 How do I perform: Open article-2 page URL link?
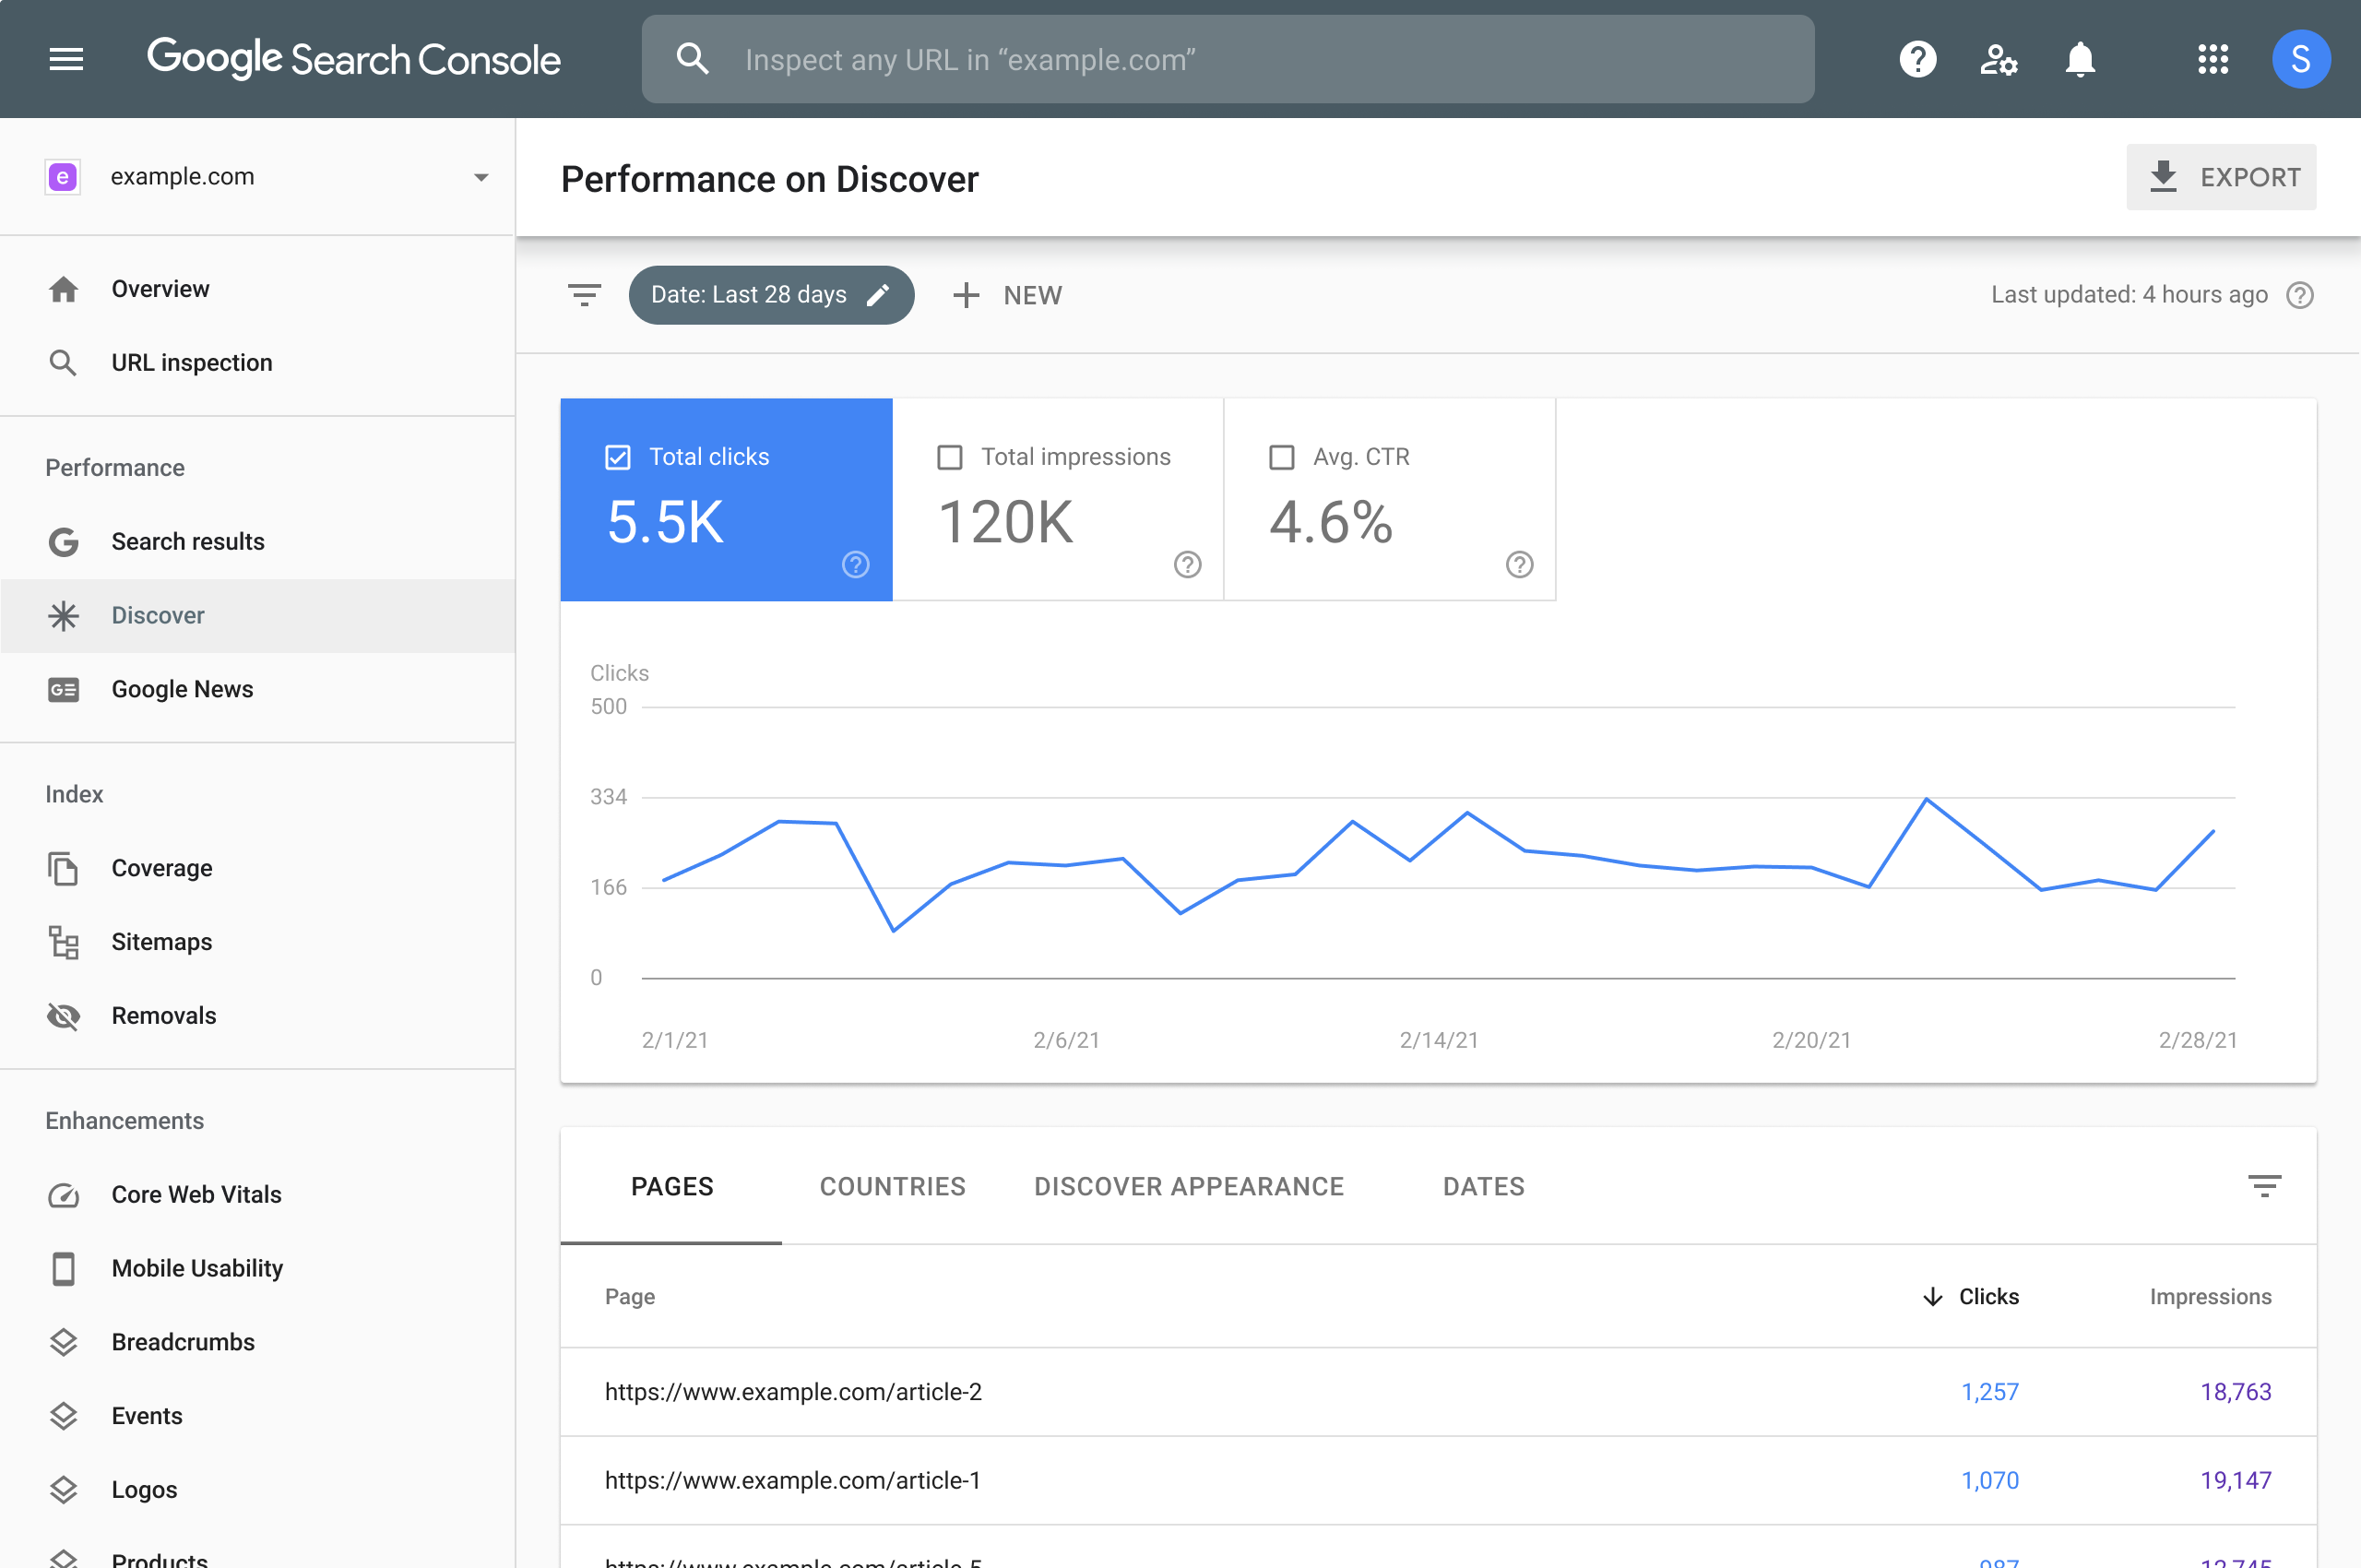click(792, 1391)
